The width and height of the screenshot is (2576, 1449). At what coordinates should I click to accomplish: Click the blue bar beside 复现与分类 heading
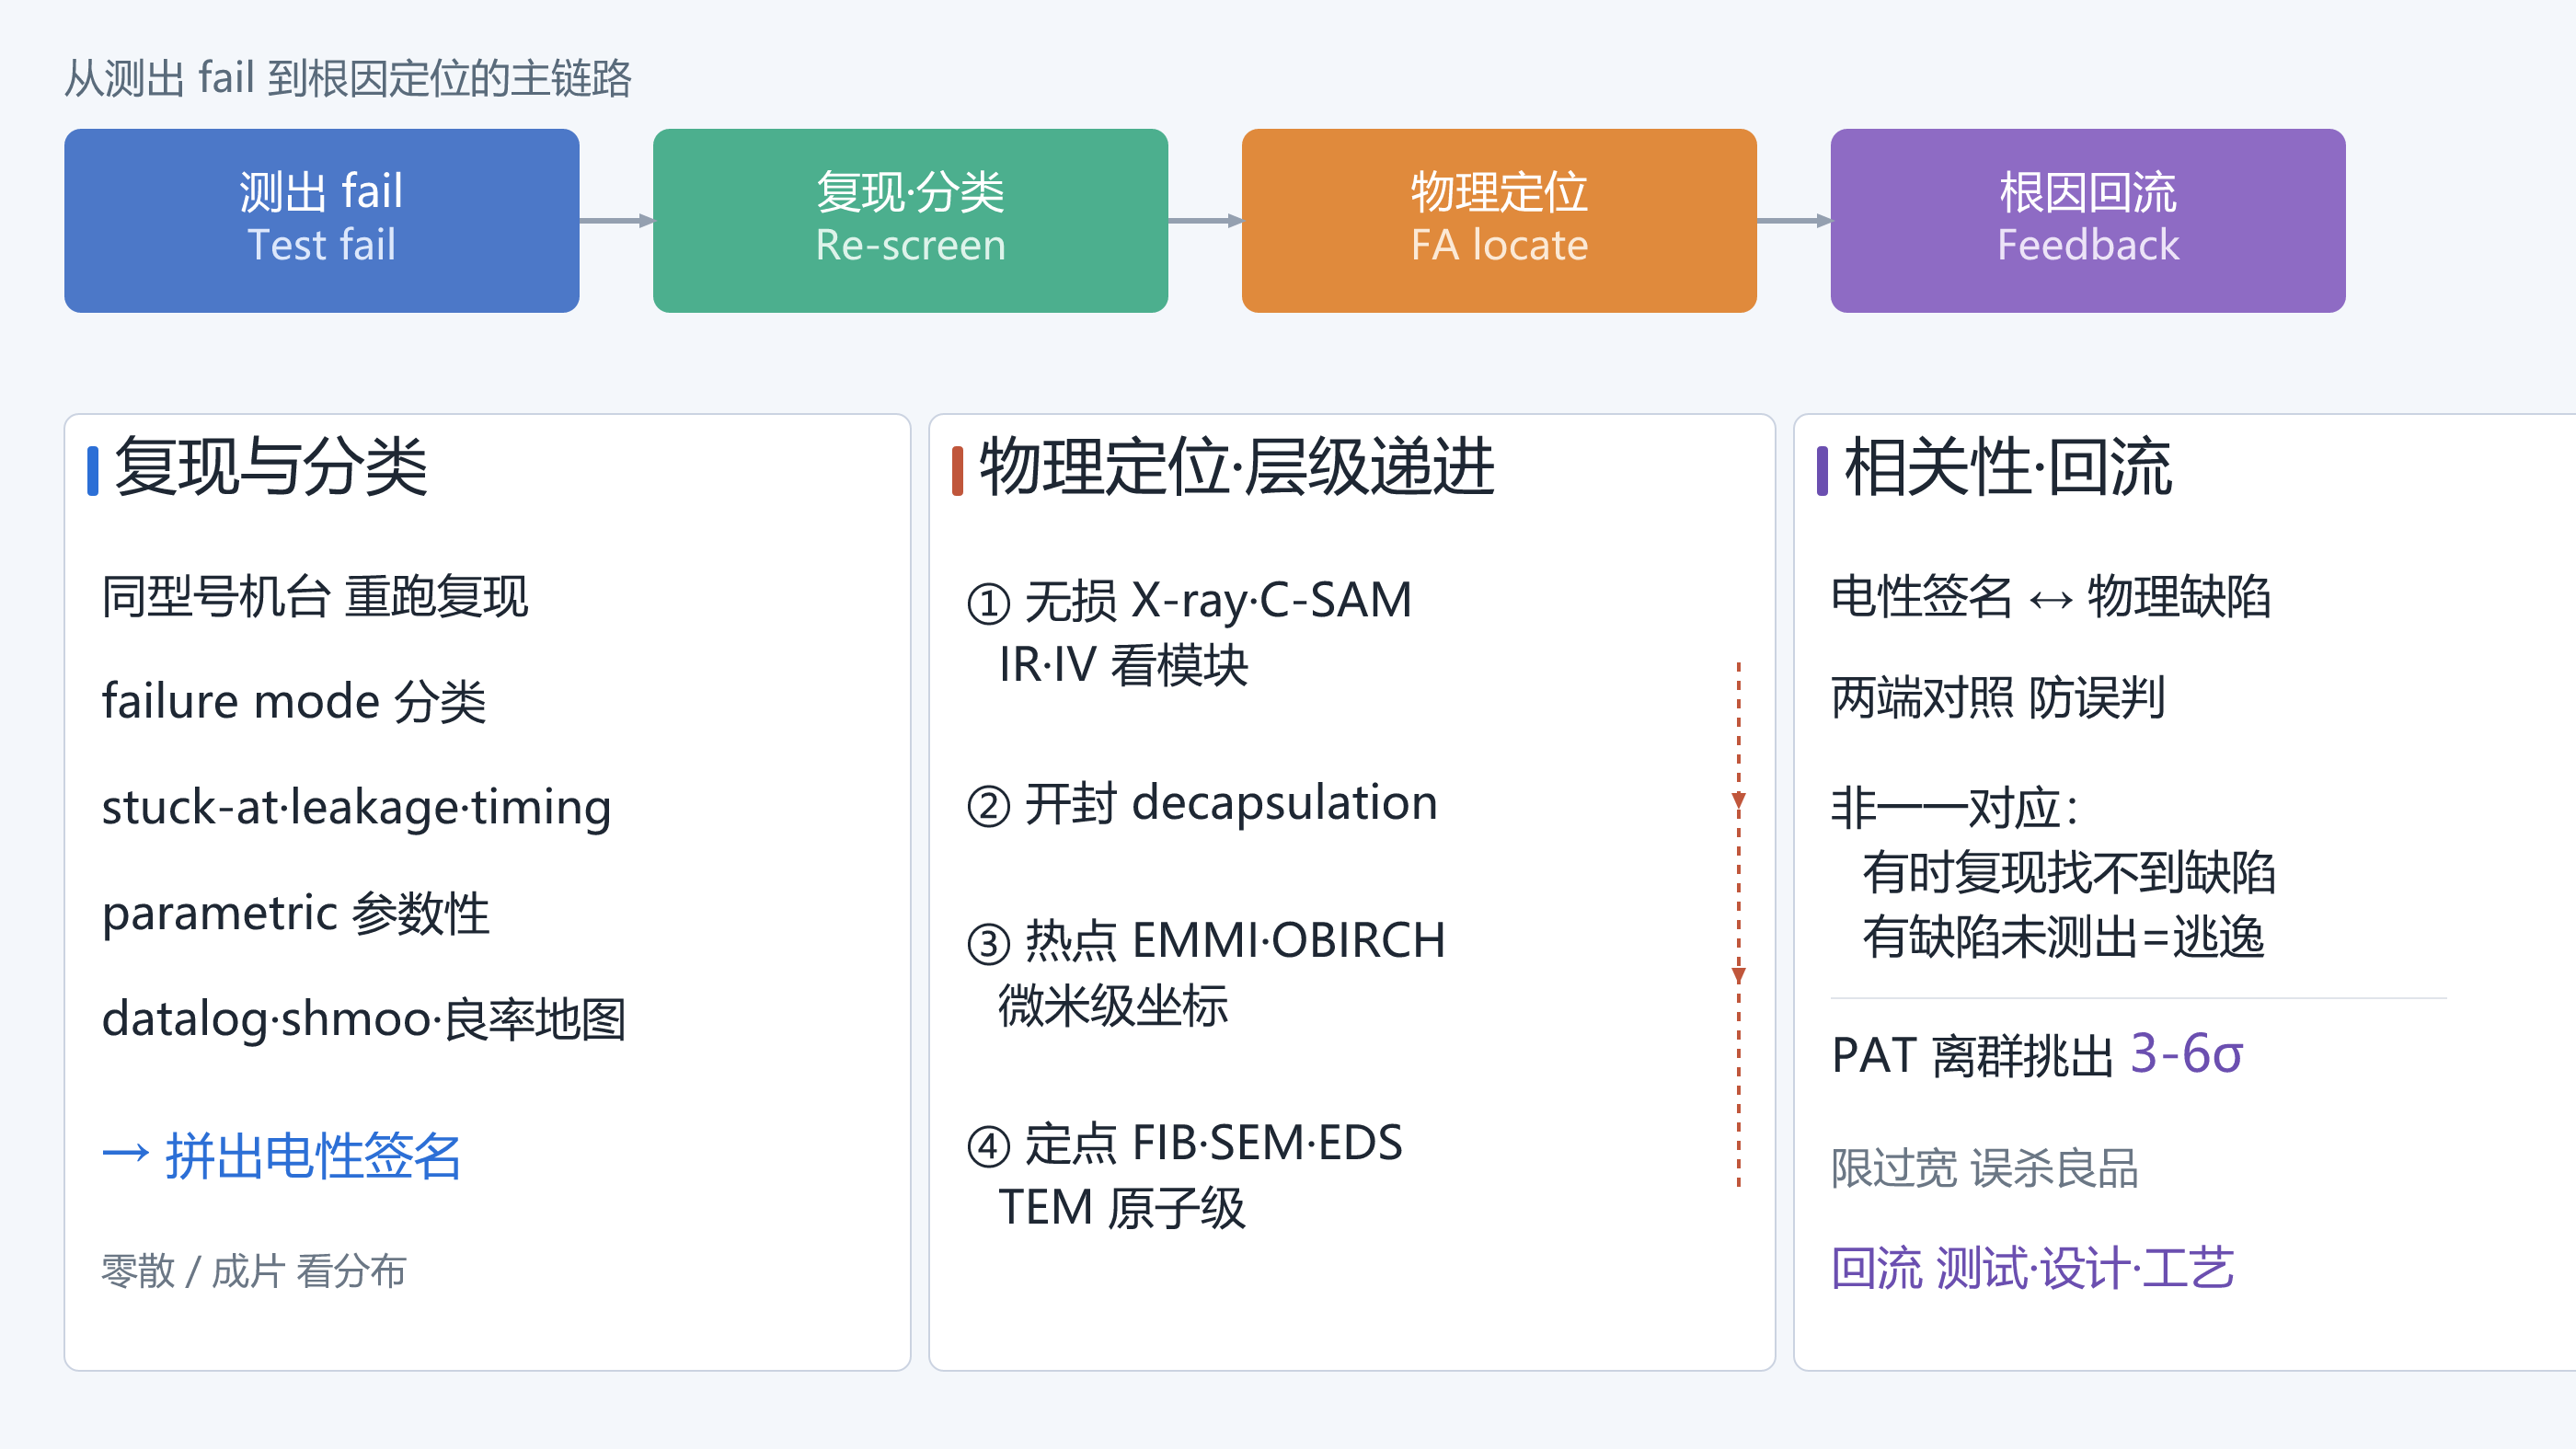pyautogui.click(x=93, y=470)
